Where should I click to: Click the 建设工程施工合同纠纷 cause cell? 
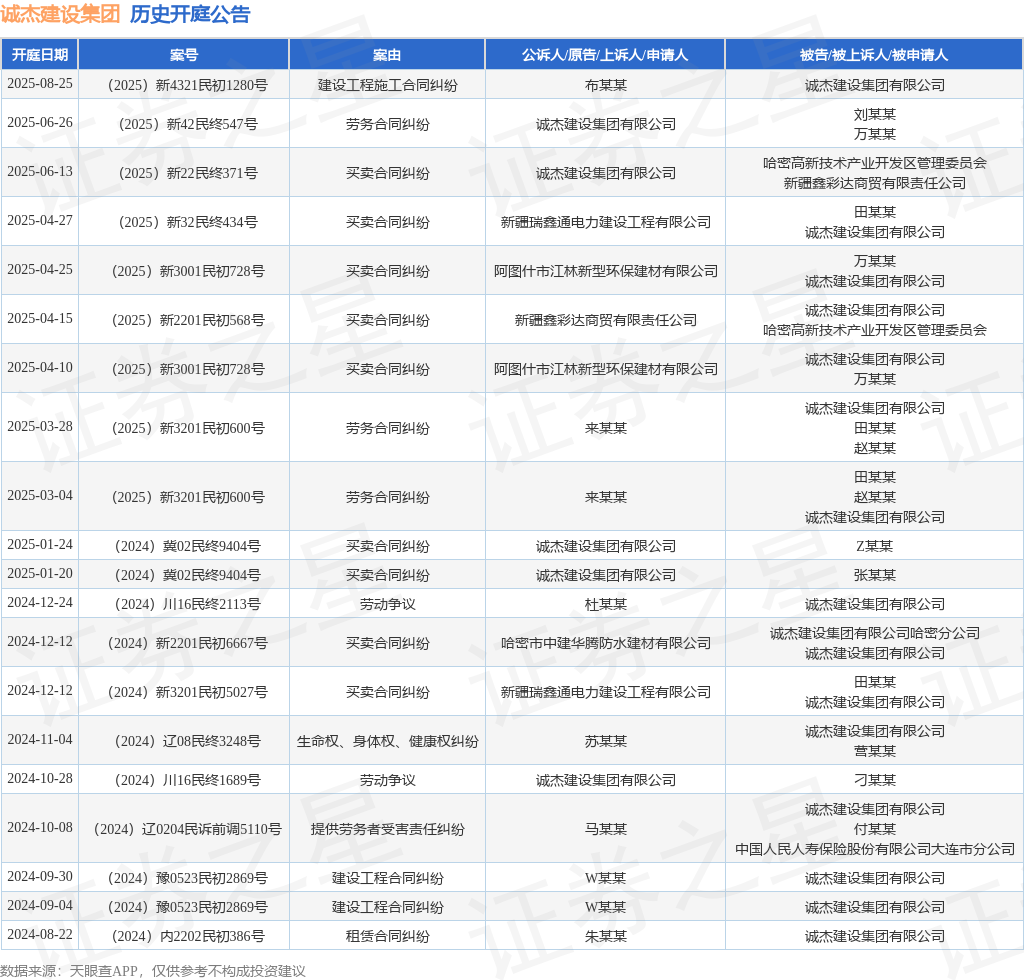387,85
